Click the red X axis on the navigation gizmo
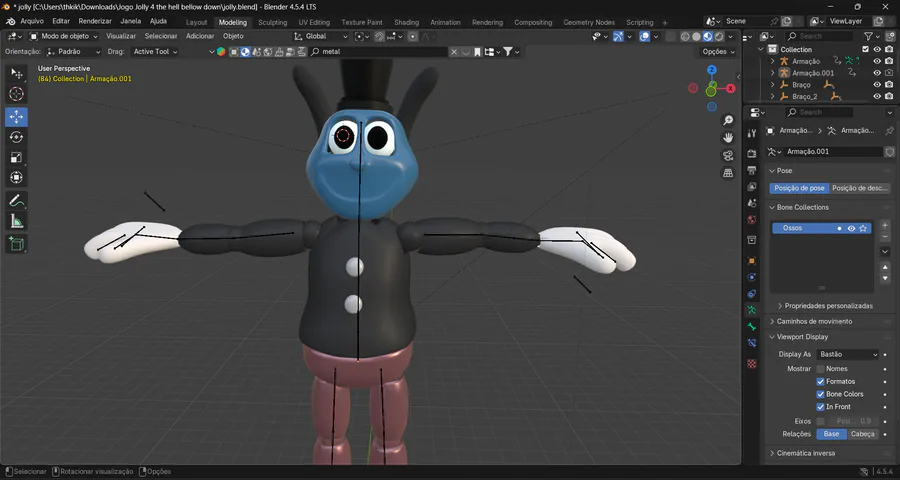The width and height of the screenshot is (900, 480). pos(731,88)
